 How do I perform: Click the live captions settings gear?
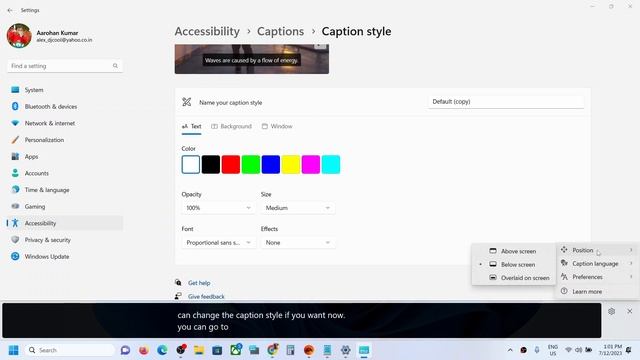point(611,311)
